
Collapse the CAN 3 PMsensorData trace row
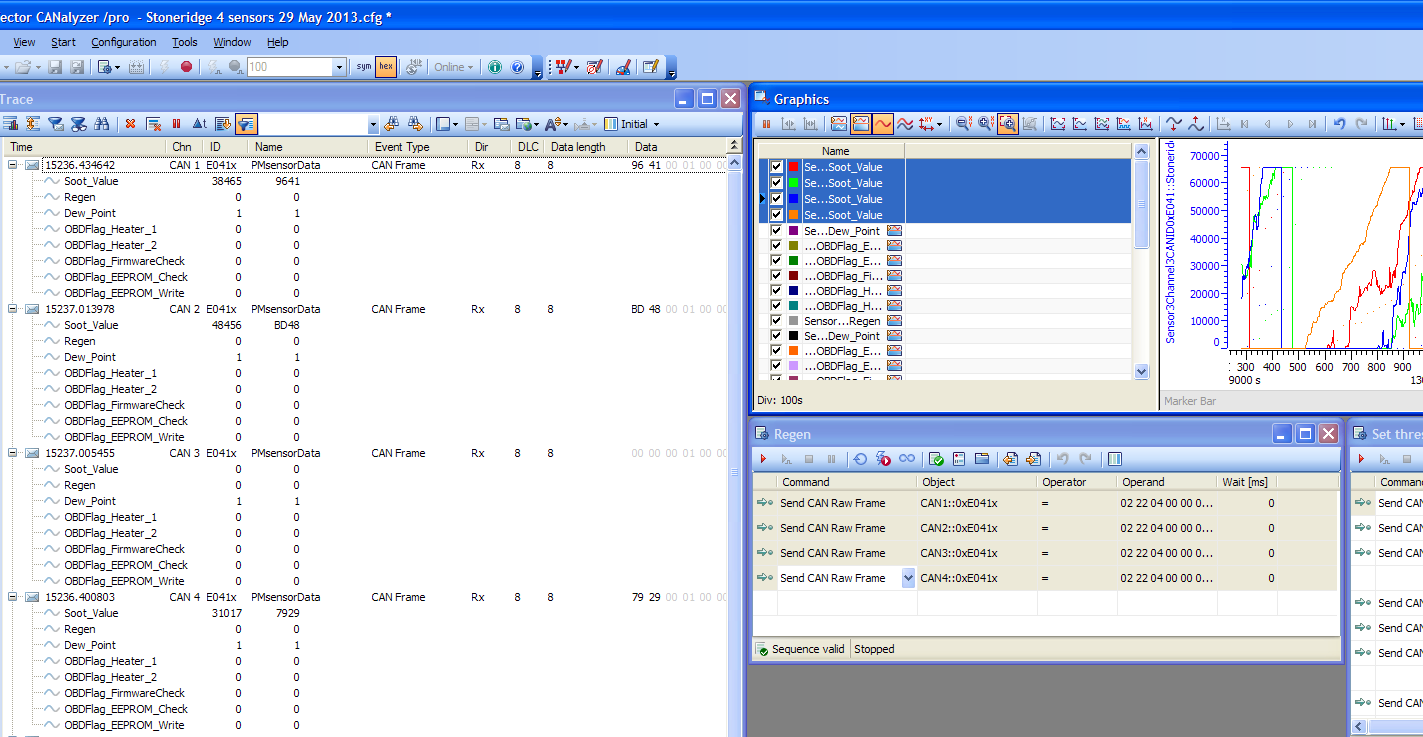(x=13, y=453)
